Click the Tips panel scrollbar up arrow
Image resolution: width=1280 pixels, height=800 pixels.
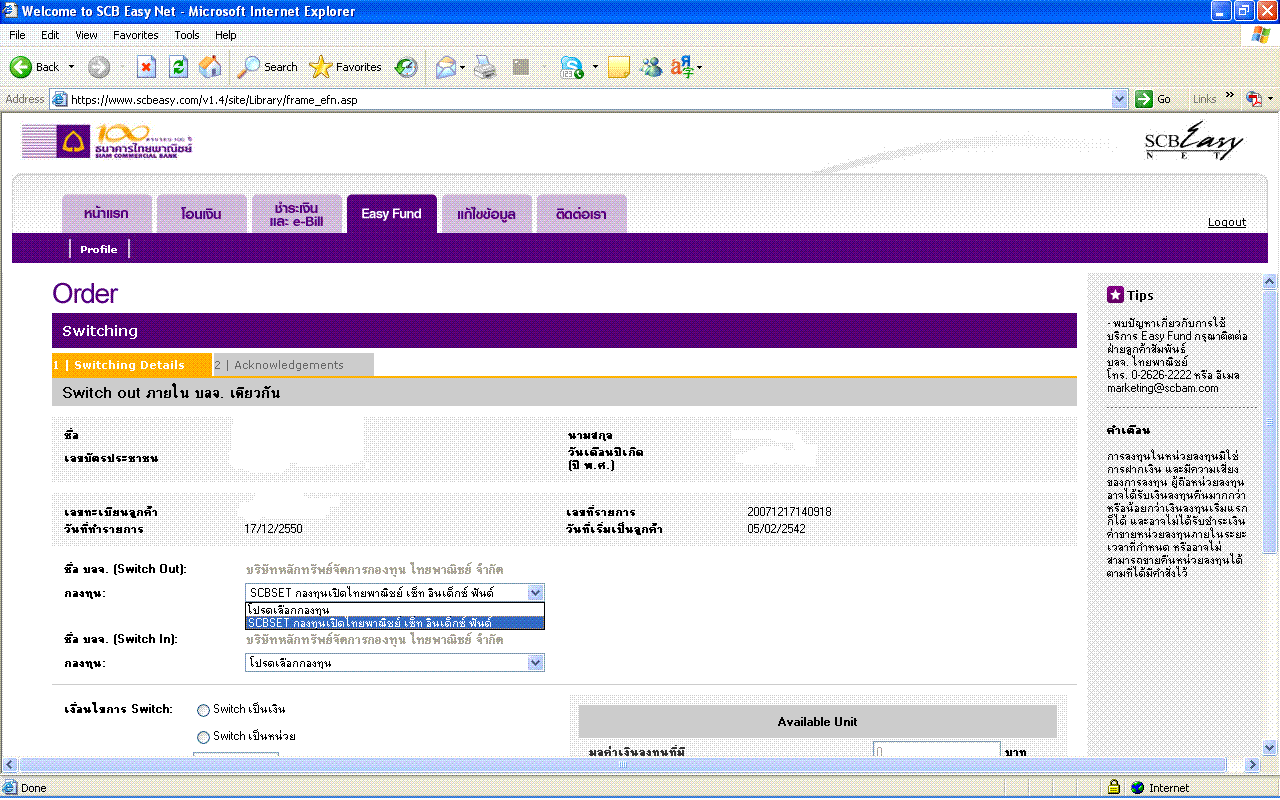coord(1270,282)
